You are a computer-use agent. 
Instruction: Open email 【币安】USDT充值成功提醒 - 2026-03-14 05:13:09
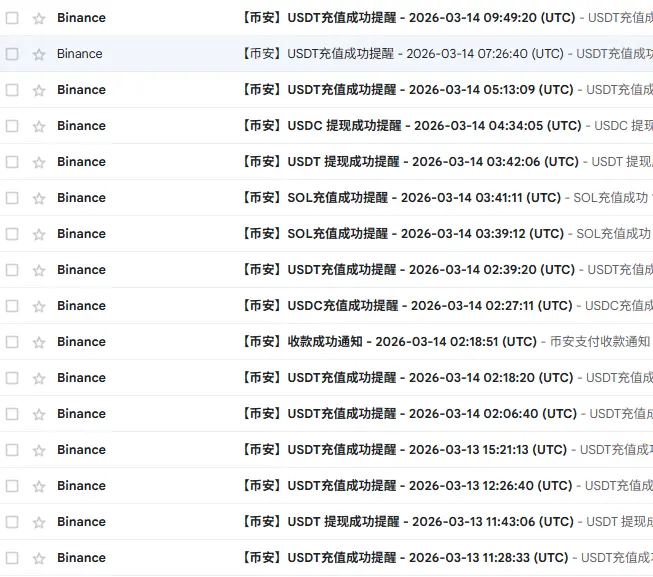pyautogui.click(x=407, y=90)
